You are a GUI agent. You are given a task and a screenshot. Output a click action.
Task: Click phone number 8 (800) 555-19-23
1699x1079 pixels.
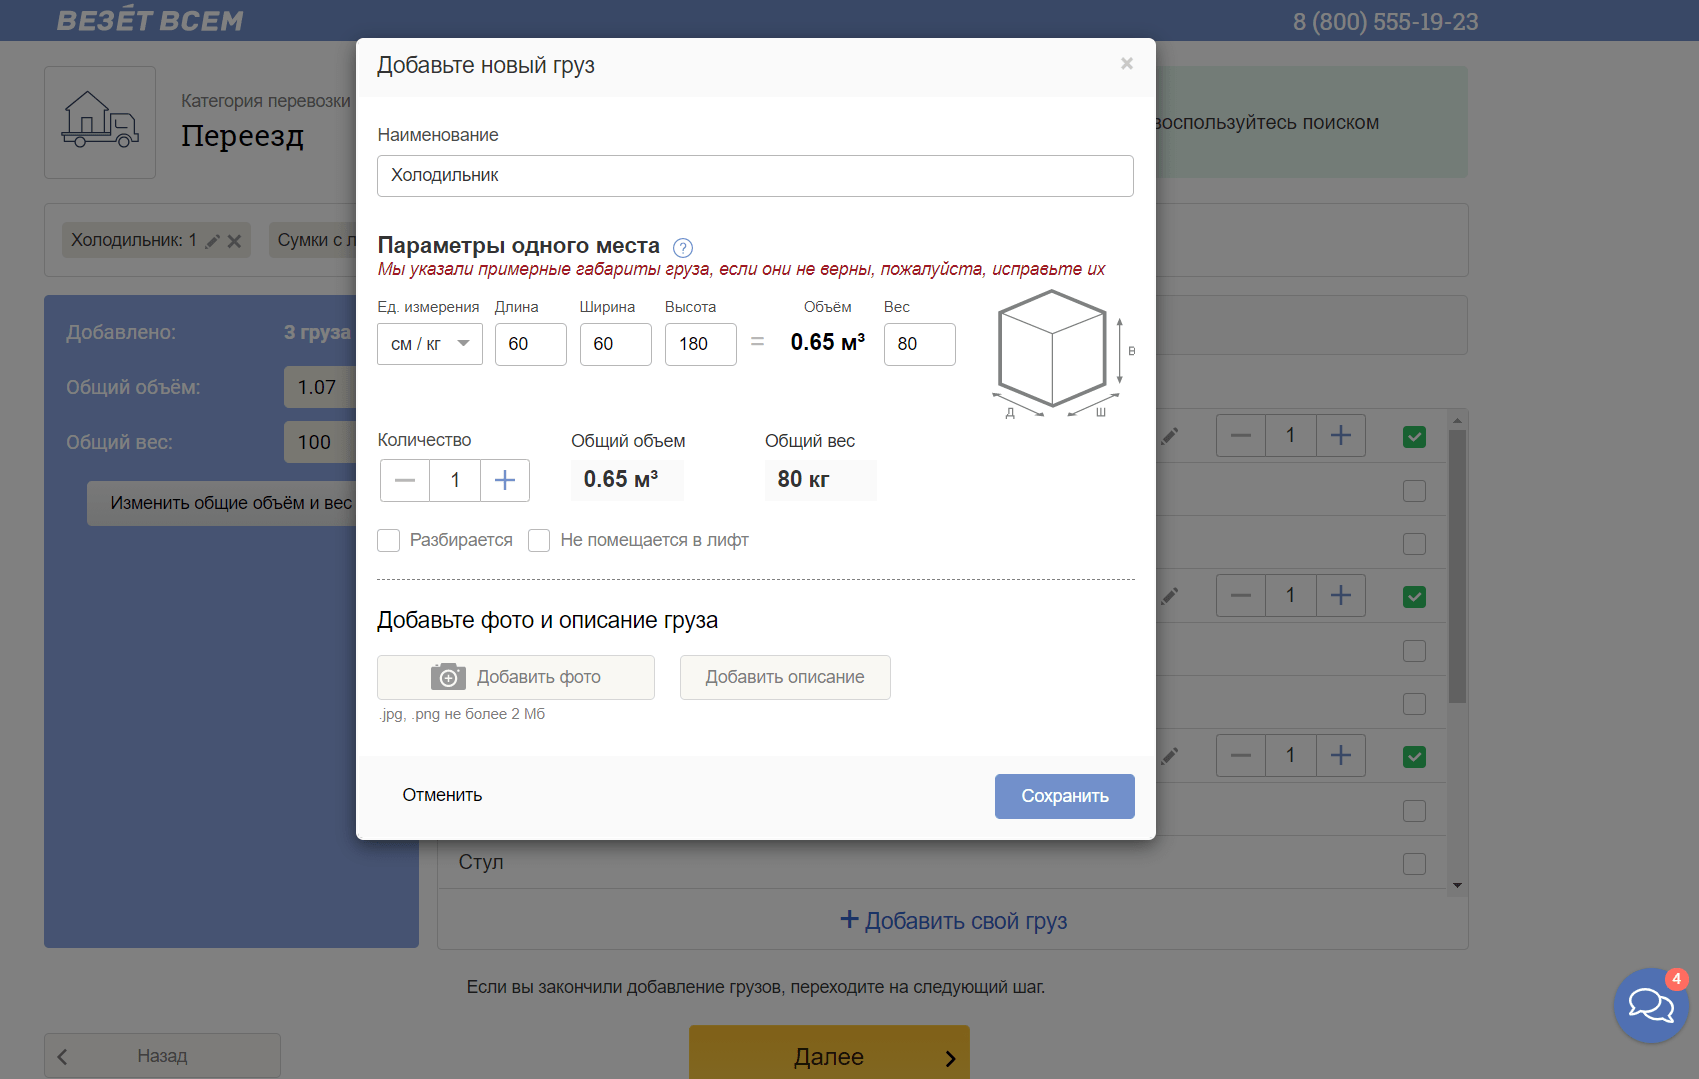click(x=1385, y=22)
